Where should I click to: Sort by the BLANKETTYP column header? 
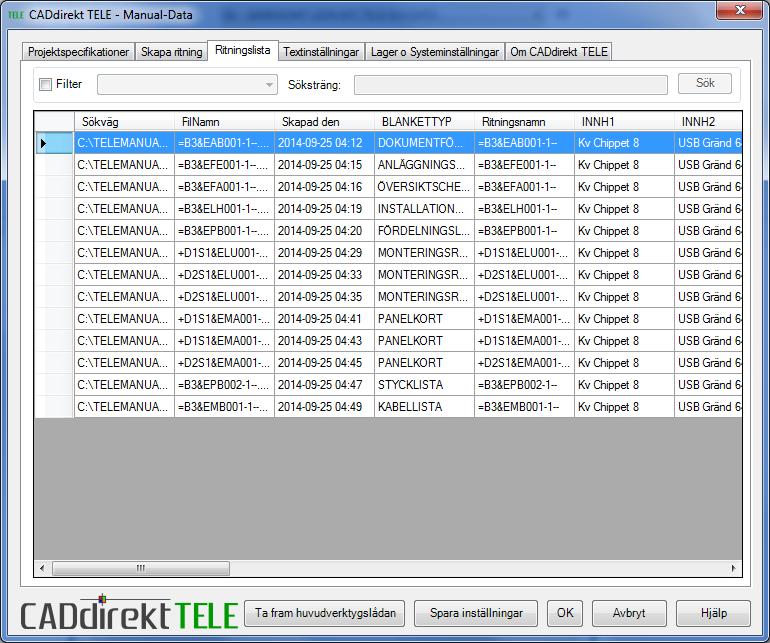(x=424, y=122)
